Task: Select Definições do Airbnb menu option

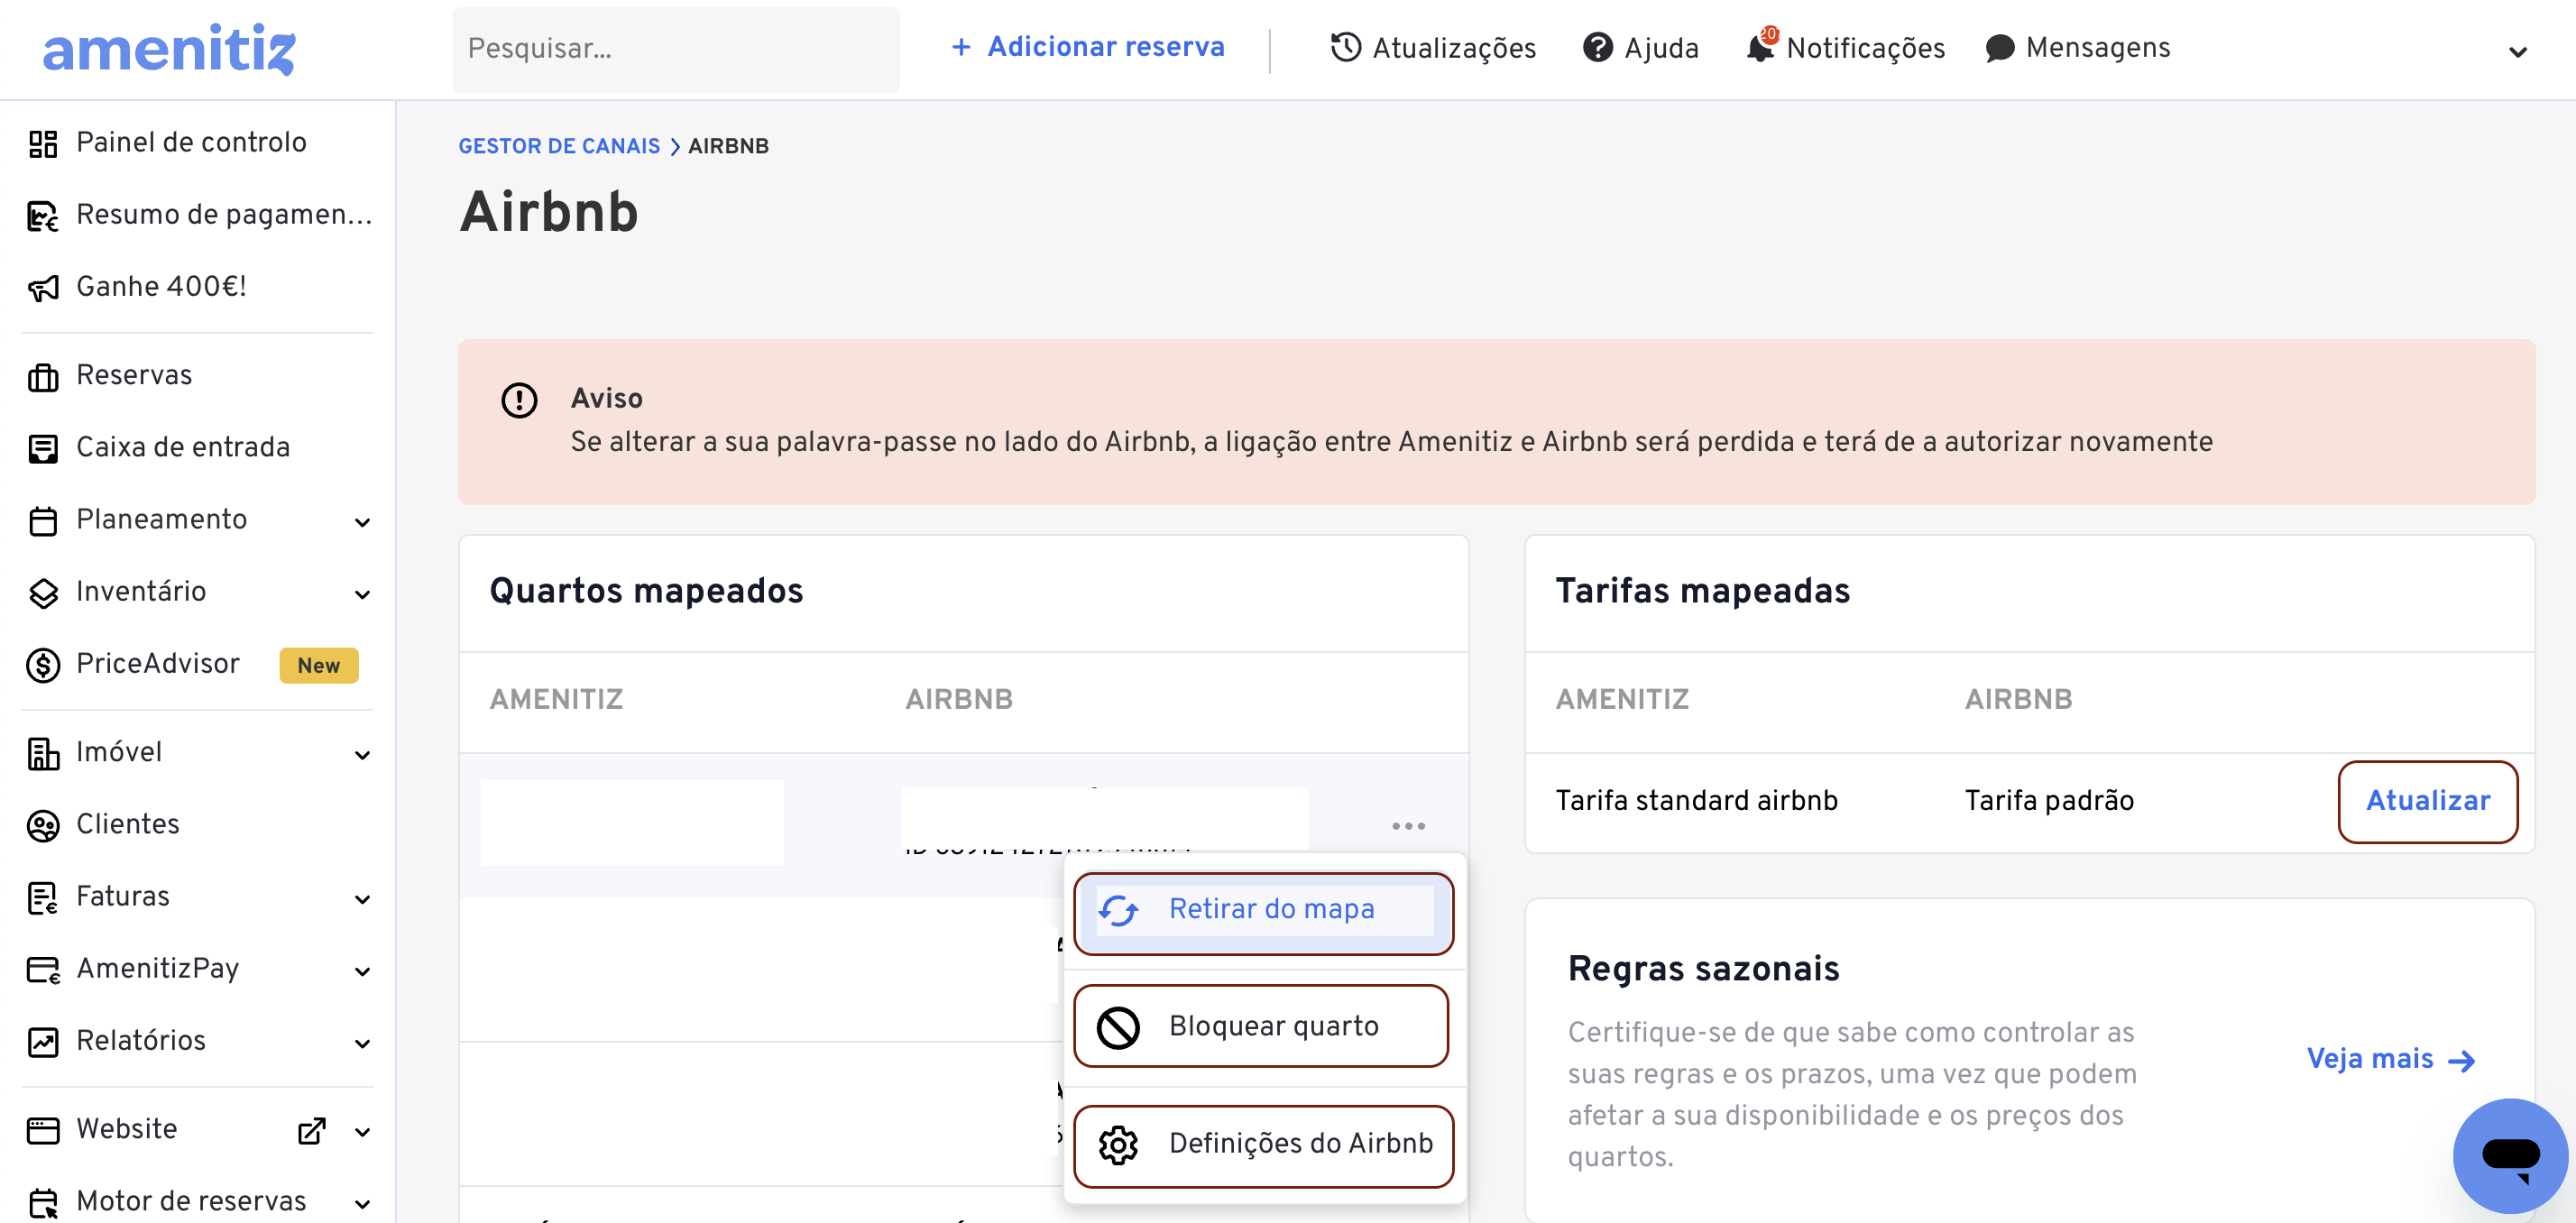Action: (x=1264, y=1145)
